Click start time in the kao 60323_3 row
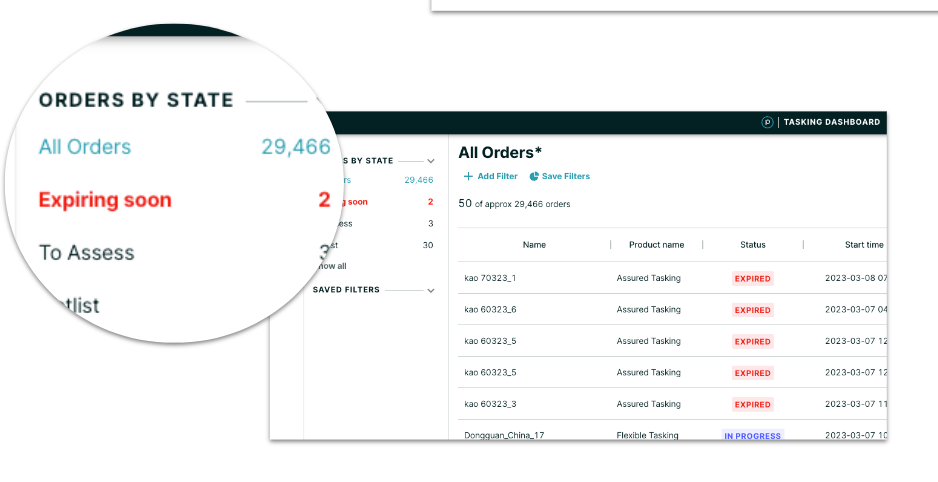The width and height of the screenshot is (938, 482). [855, 404]
